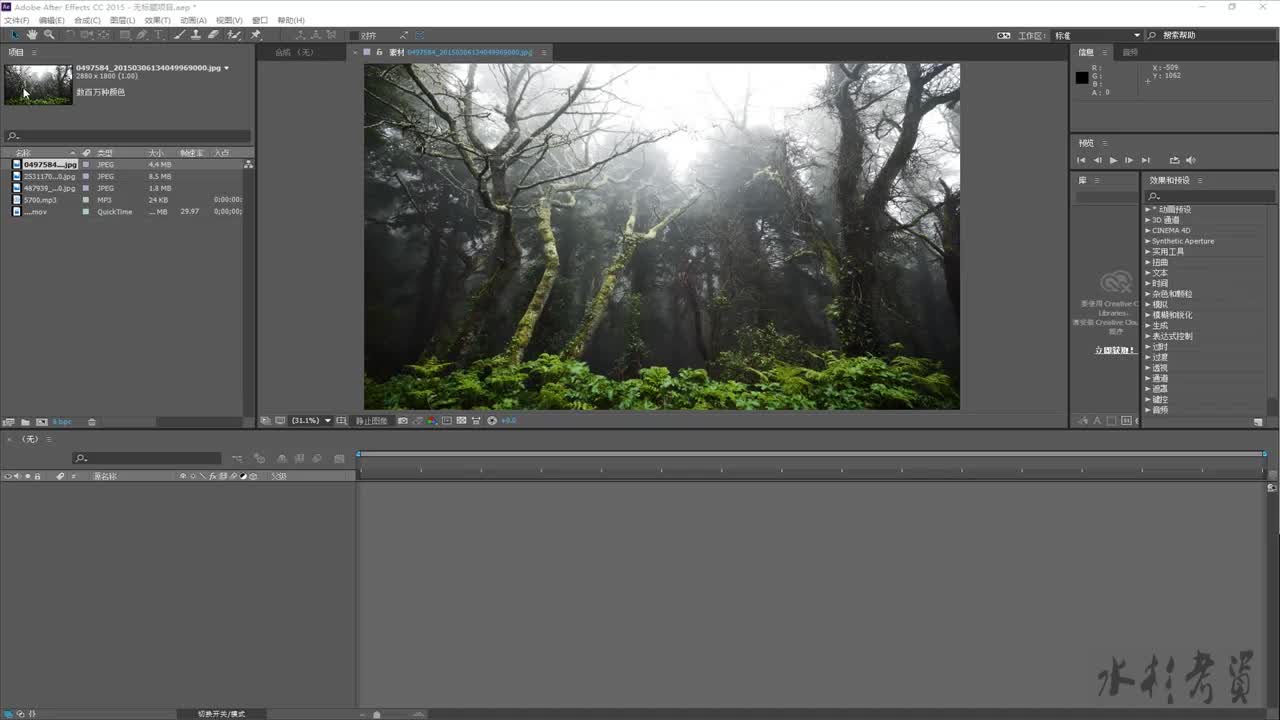Click the 立即获取 link in Libraries
Screen dimensions: 1280x720
(1115, 350)
